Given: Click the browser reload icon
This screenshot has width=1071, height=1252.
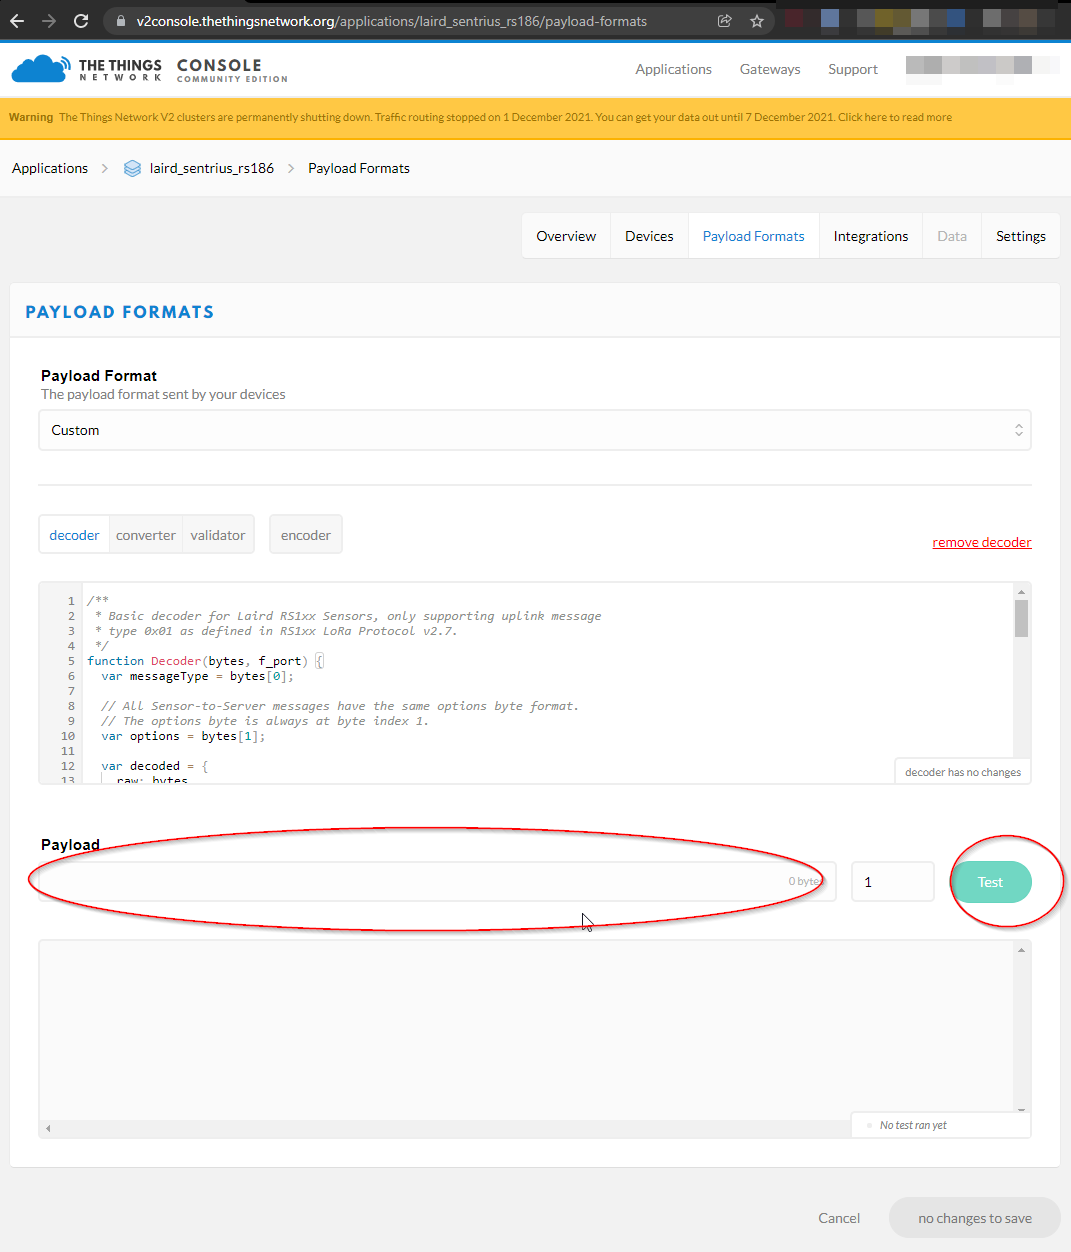Looking at the screenshot, I should click(81, 21).
